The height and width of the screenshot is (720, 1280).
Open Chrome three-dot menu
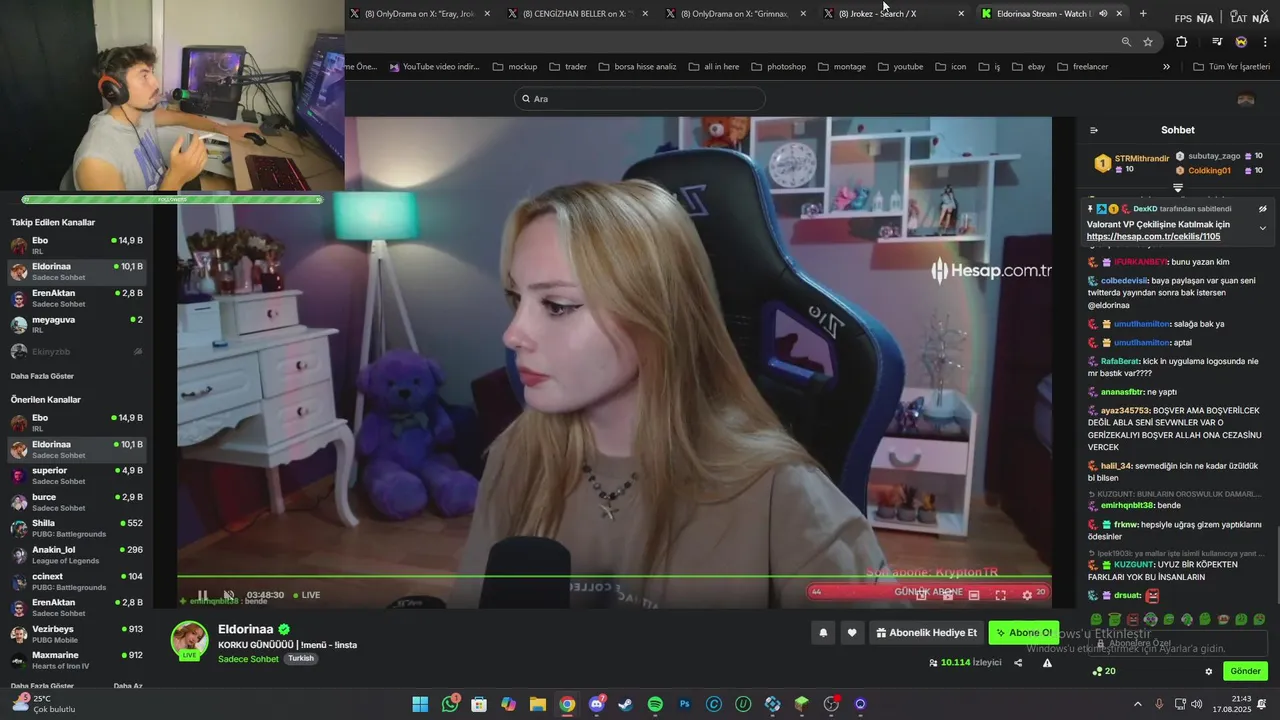point(1266,42)
